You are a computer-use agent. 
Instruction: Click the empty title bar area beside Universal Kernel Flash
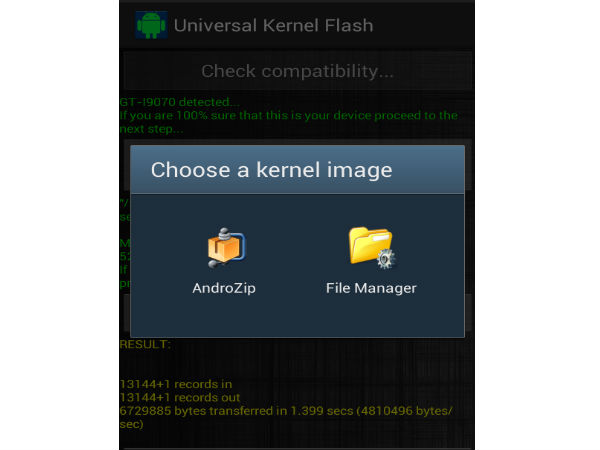click(423, 26)
